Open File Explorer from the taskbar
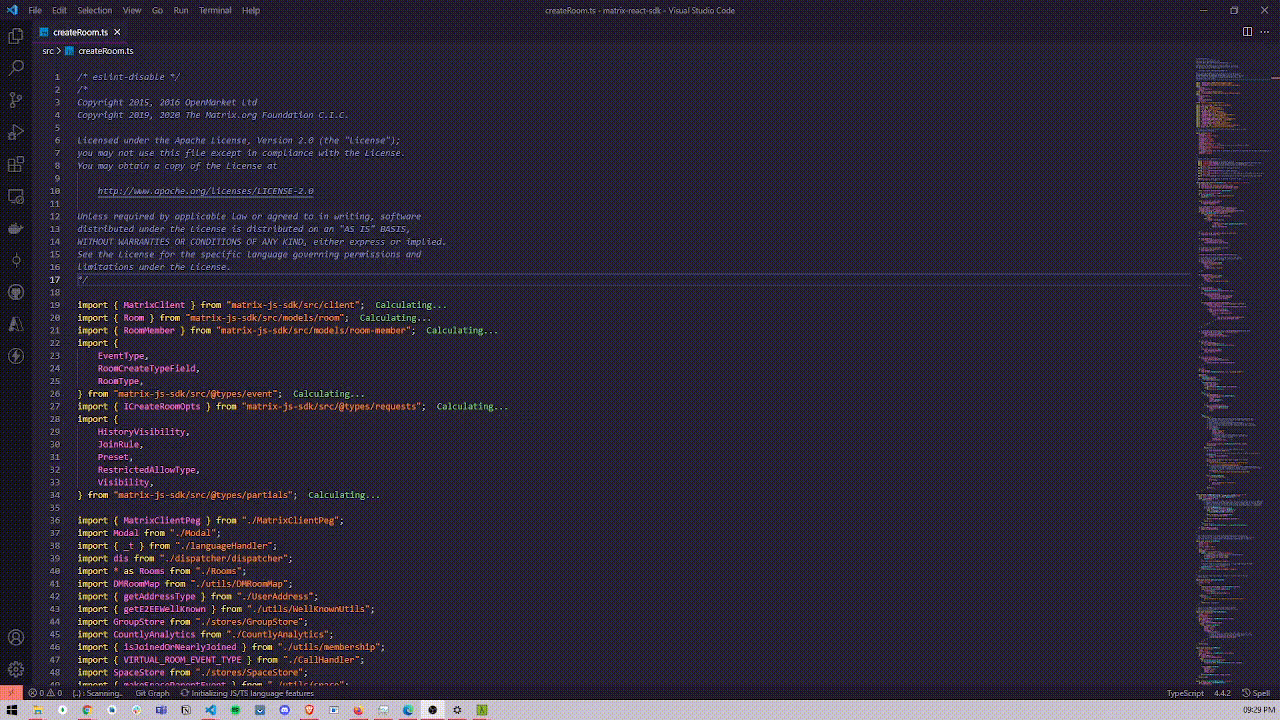This screenshot has width=1280, height=720. (37, 710)
